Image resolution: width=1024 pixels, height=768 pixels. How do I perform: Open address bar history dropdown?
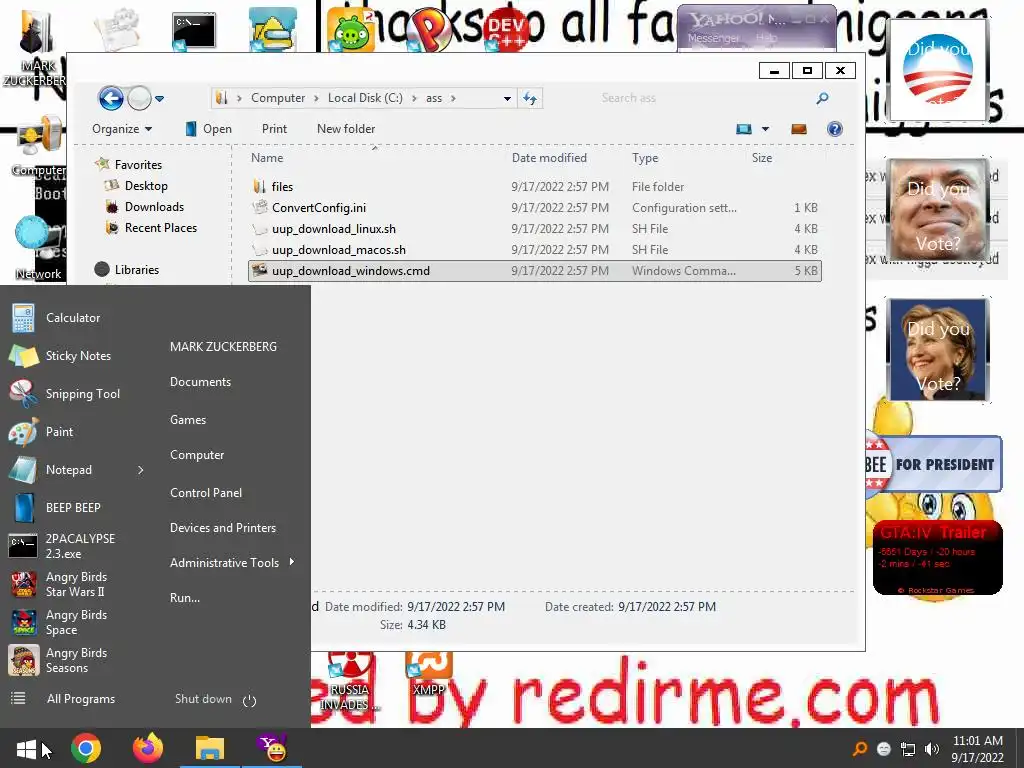pos(507,99)
